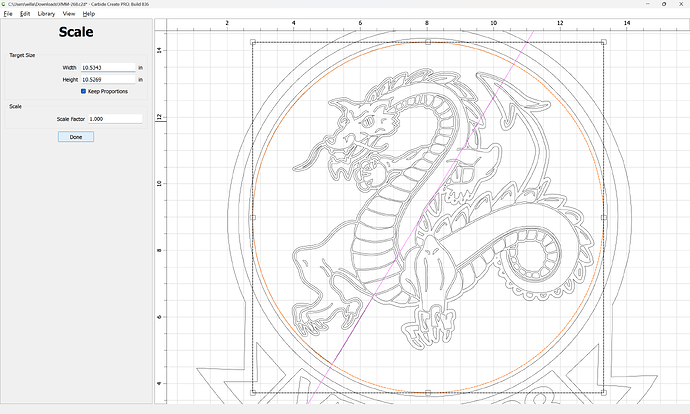Click the bottom-center selection handle
The image size is (690, 414).
pyautogui.click(x=428, y=393)
